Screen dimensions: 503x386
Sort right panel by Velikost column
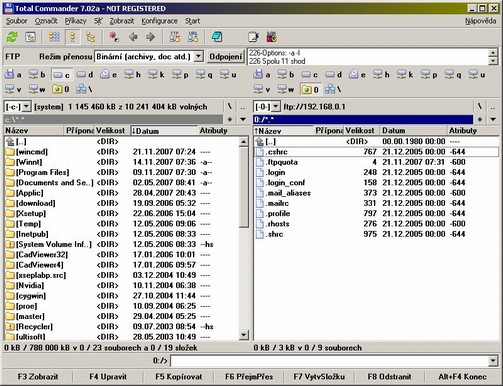coord(361,131)
